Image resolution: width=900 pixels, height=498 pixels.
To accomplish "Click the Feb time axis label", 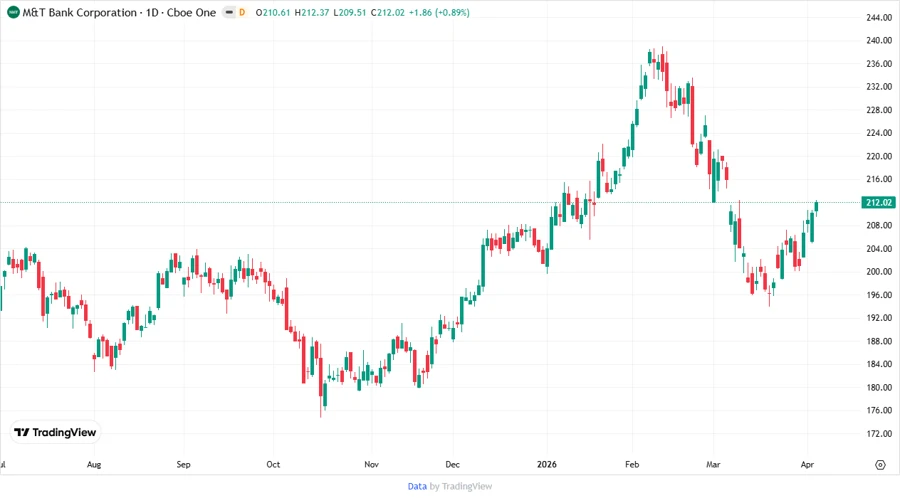I will click(632, 465).
